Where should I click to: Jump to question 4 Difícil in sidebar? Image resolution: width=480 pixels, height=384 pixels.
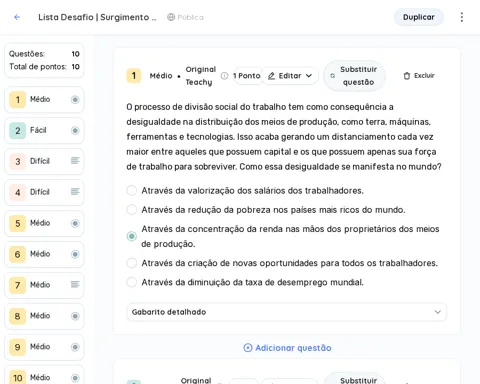44,192
